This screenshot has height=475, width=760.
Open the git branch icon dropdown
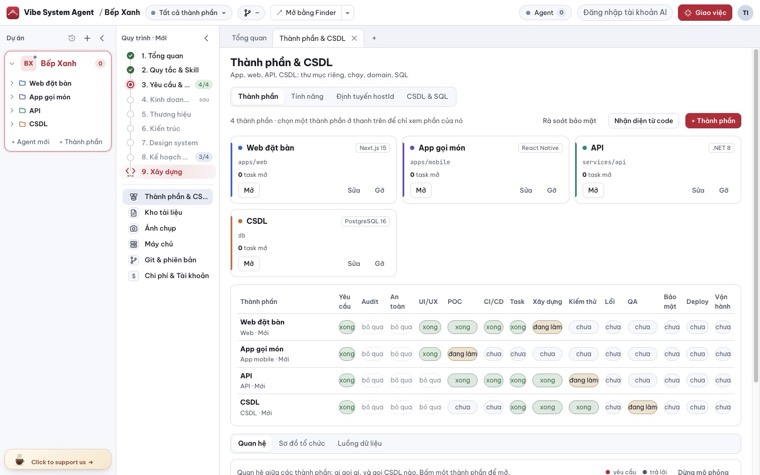[x=251, y=13]
